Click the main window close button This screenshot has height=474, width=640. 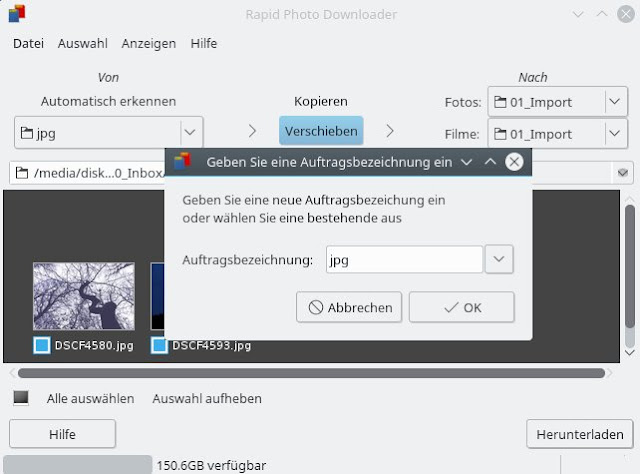click(x=626, y=15)
